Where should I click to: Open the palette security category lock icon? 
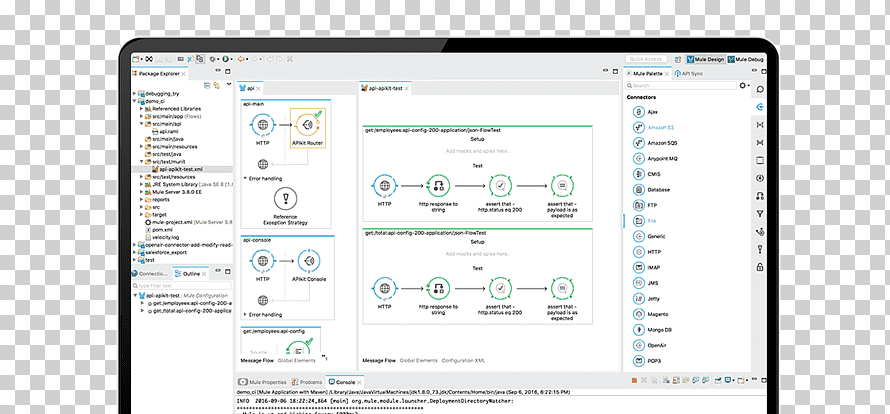tap(760, 267)
